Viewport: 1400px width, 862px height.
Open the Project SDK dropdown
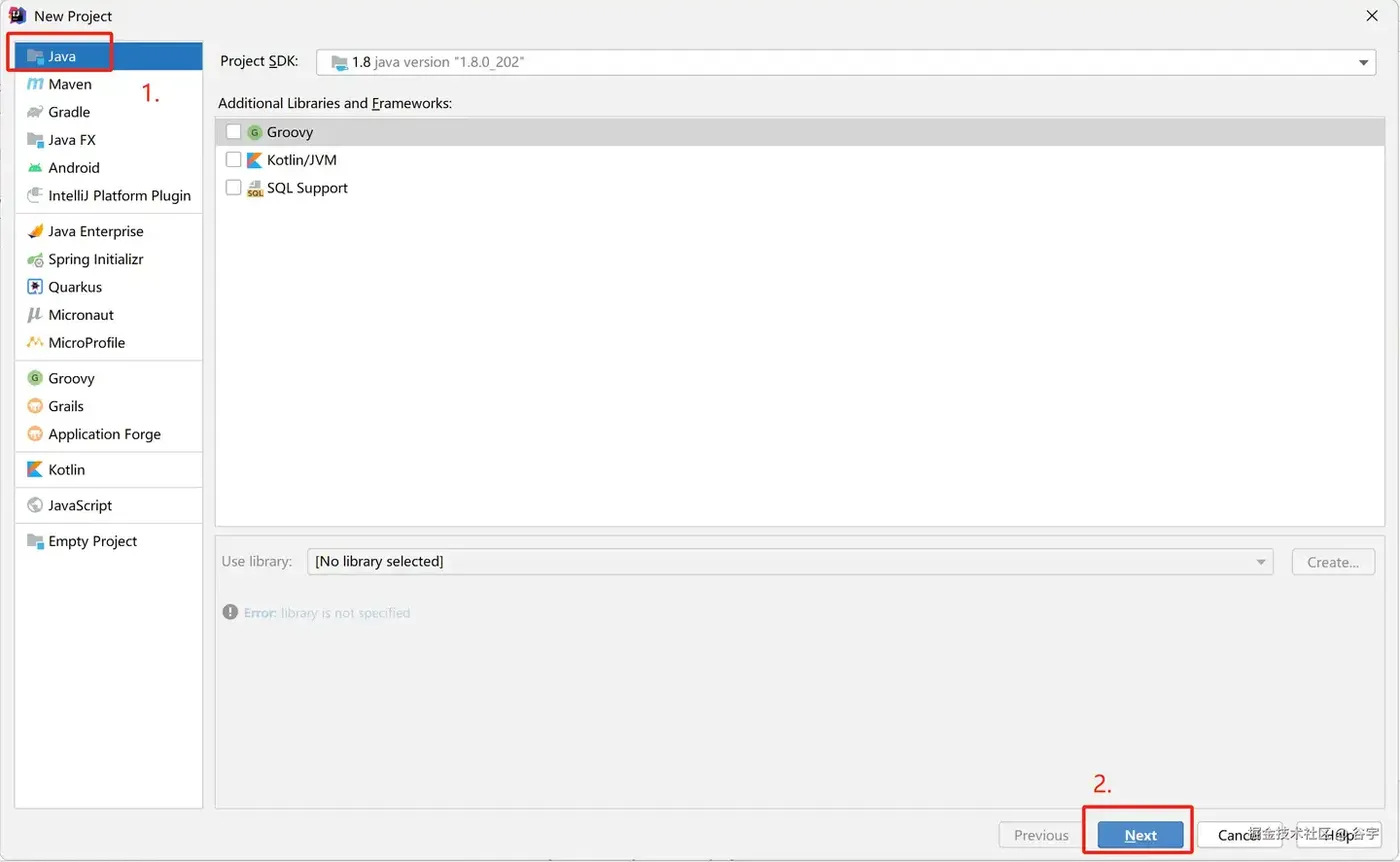point(846,62)
